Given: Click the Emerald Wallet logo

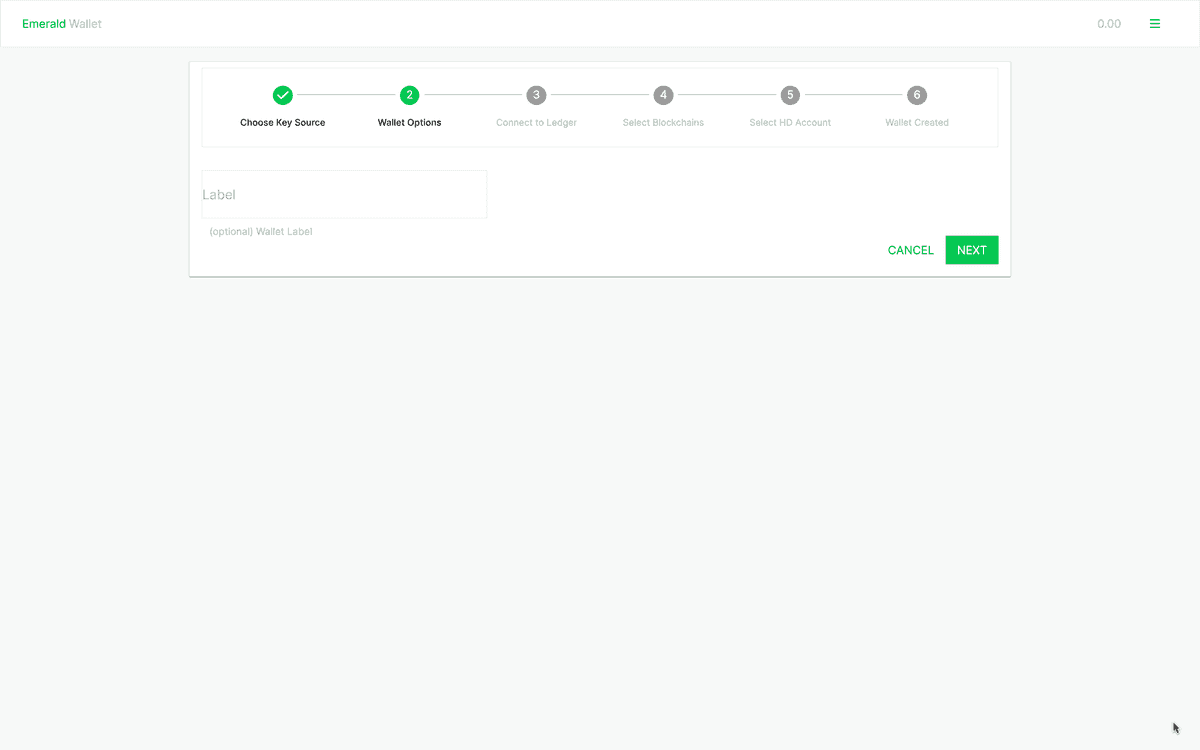Looking at the screenshot, I should pos(62,24).
